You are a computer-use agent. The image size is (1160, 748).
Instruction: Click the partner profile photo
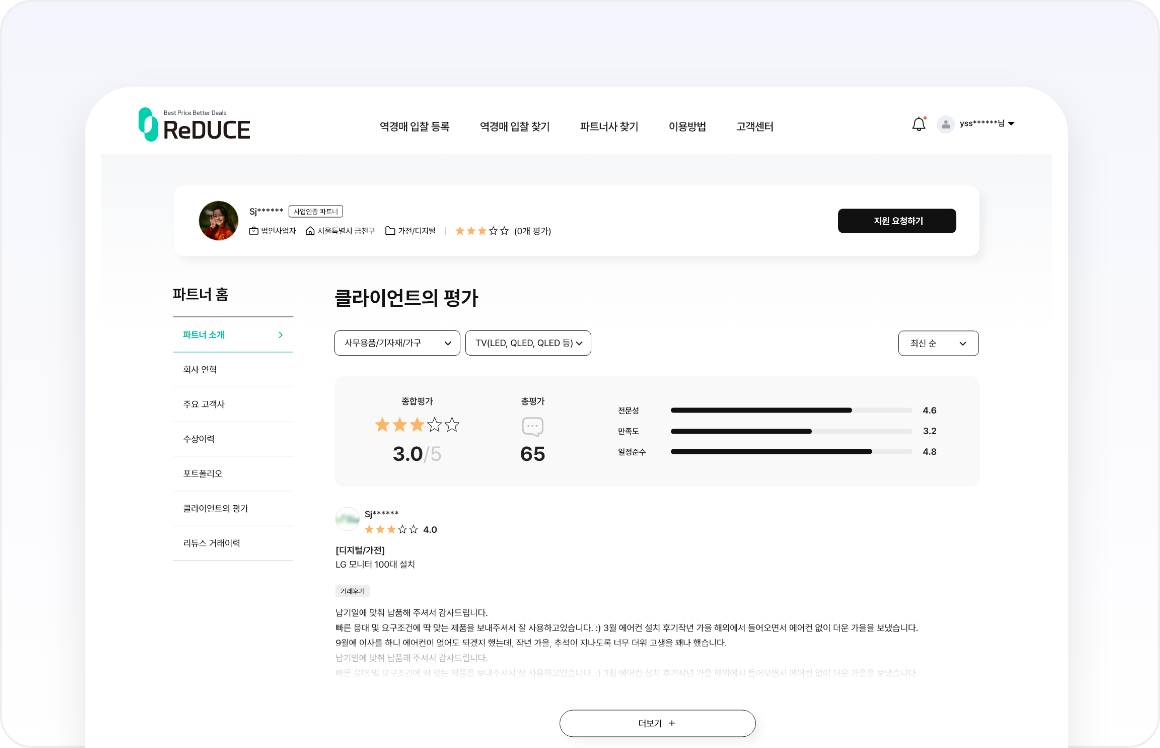218,220
